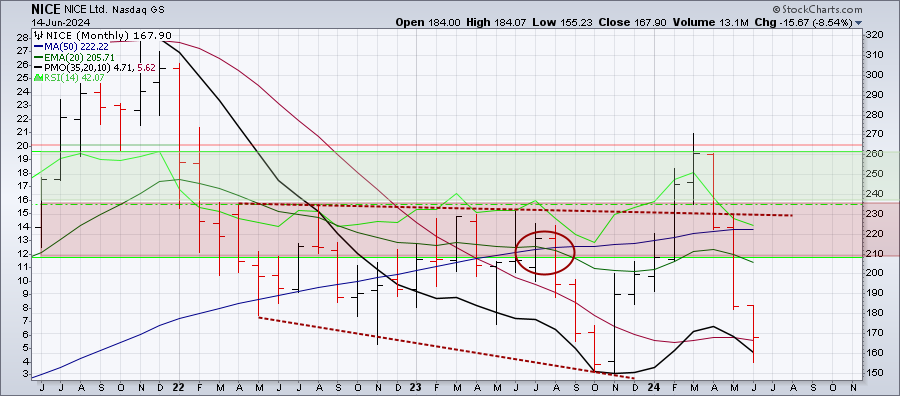Click the 320 price label on right axis
The width and height of the screenshot is (900, 396).
(874, 34)
